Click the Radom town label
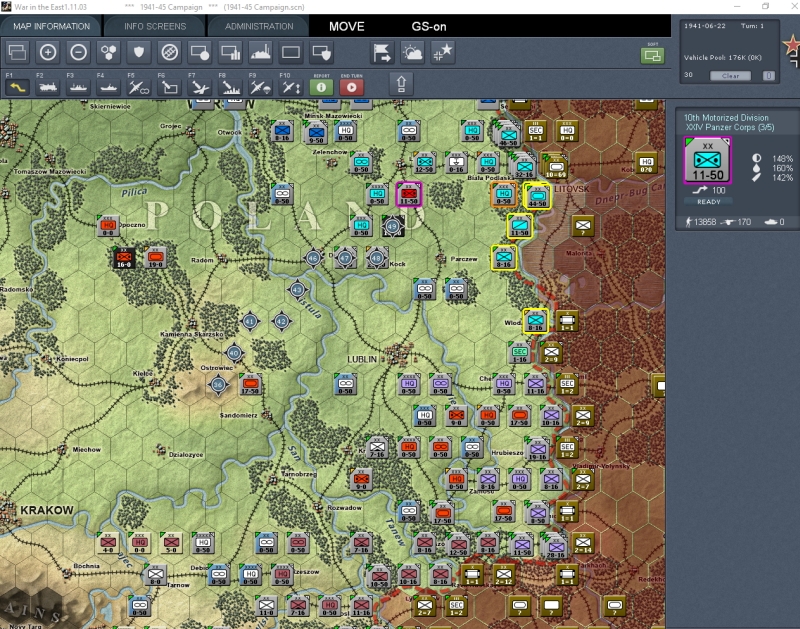The image size is (800, 629). pos(202,260)
